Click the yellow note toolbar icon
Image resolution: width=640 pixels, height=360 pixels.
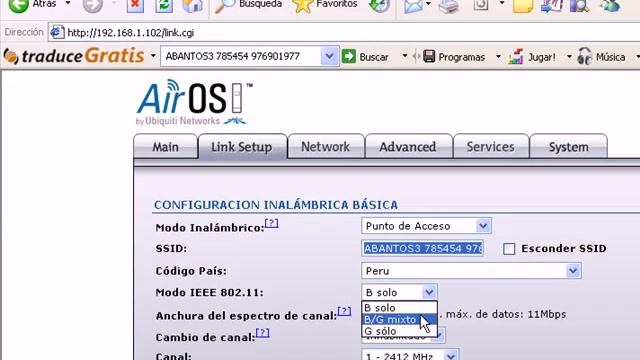pos(523,5)
